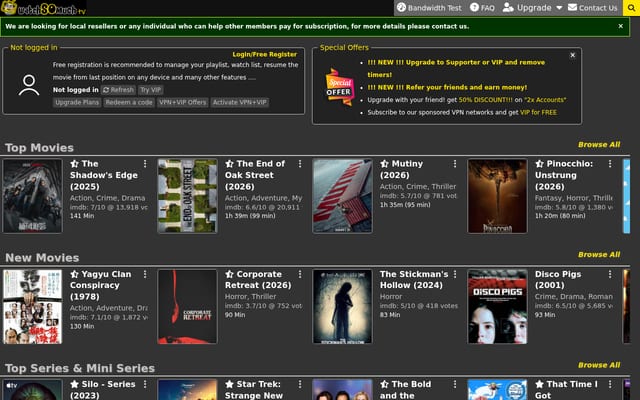
Task: Toggle favorite star for That Time I Got
Action: point(540,384)
